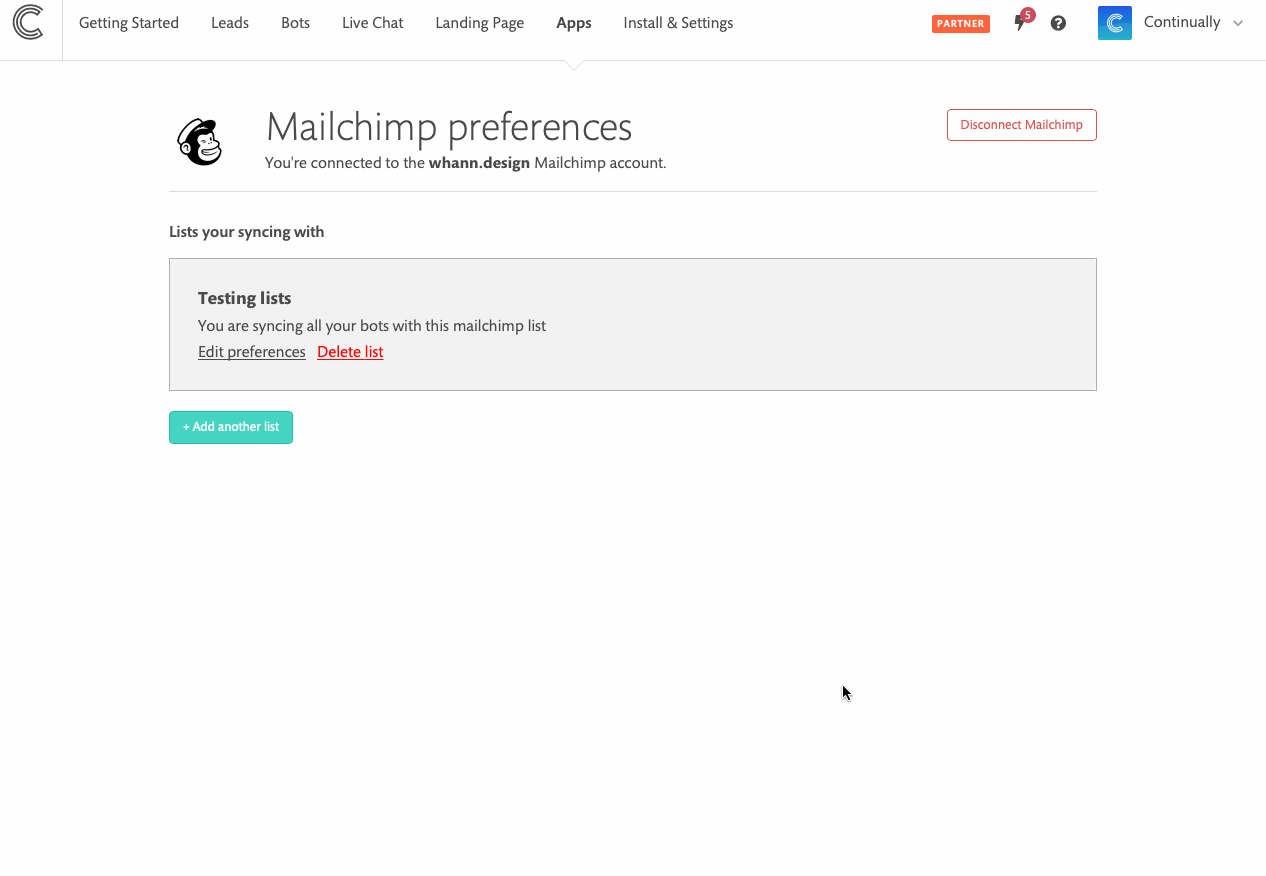
Task: Open the notifications lightning icon
Action: point(1020,23)
